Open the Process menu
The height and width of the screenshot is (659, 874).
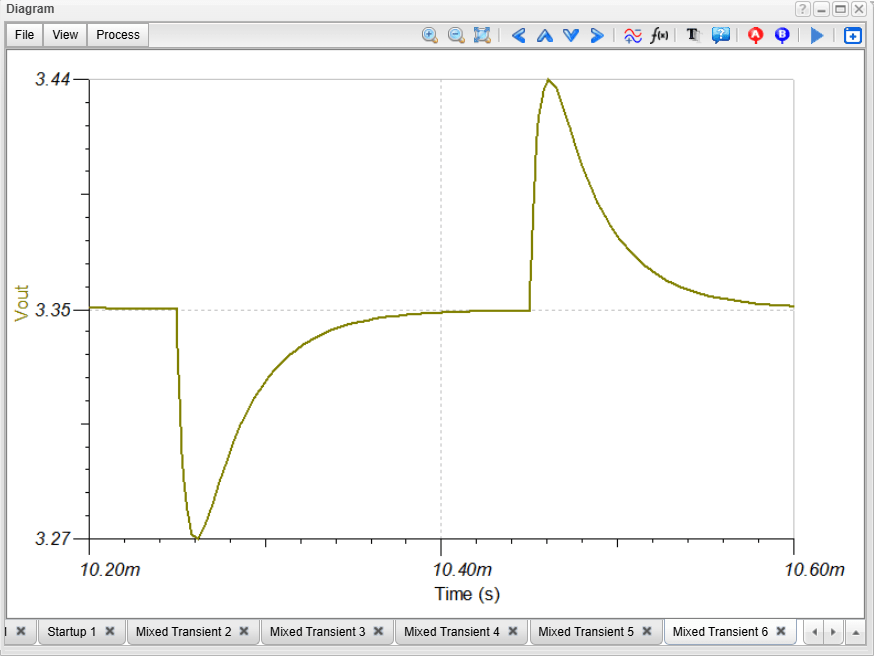point(118,35)
